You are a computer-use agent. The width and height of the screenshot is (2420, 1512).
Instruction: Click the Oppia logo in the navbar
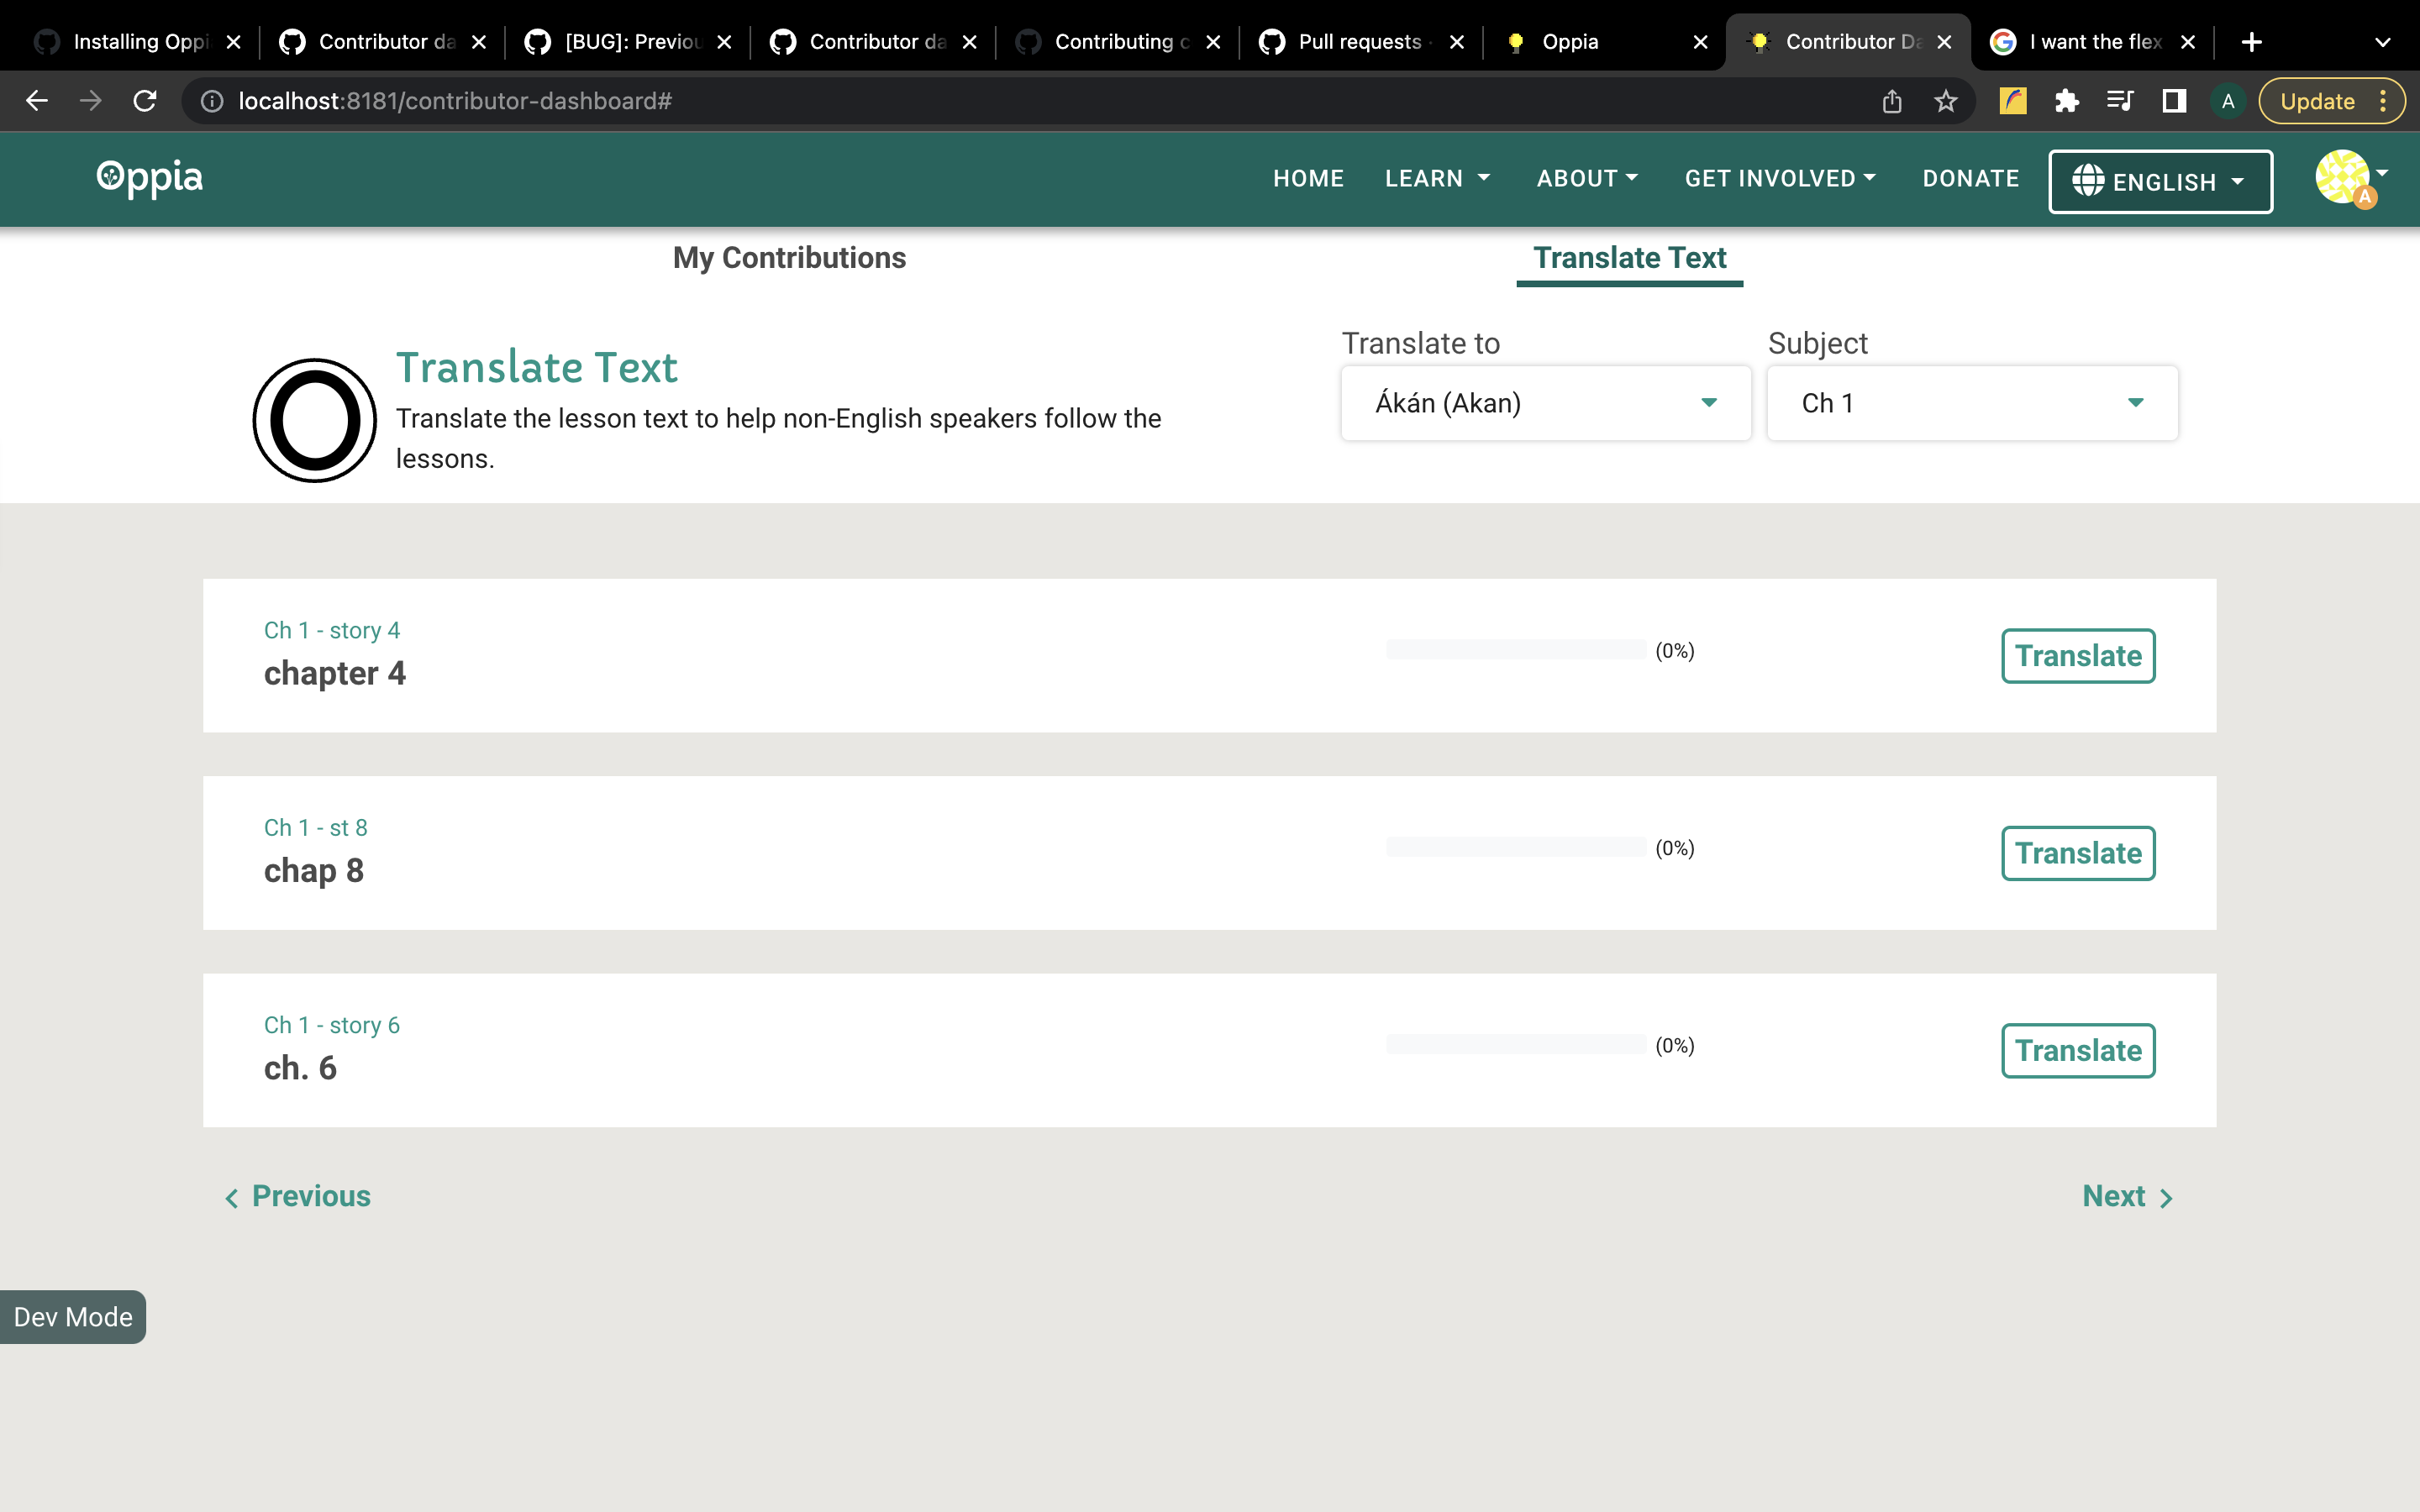[x=148, y=178]
